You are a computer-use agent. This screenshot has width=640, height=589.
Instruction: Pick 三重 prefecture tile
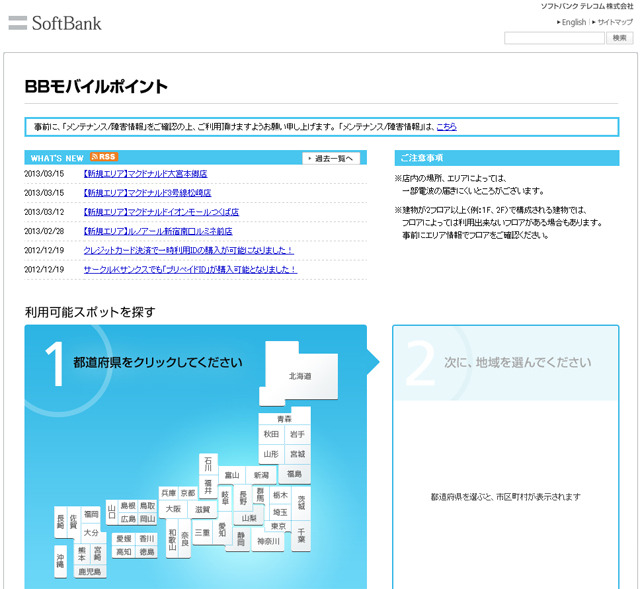click(202, 532)
